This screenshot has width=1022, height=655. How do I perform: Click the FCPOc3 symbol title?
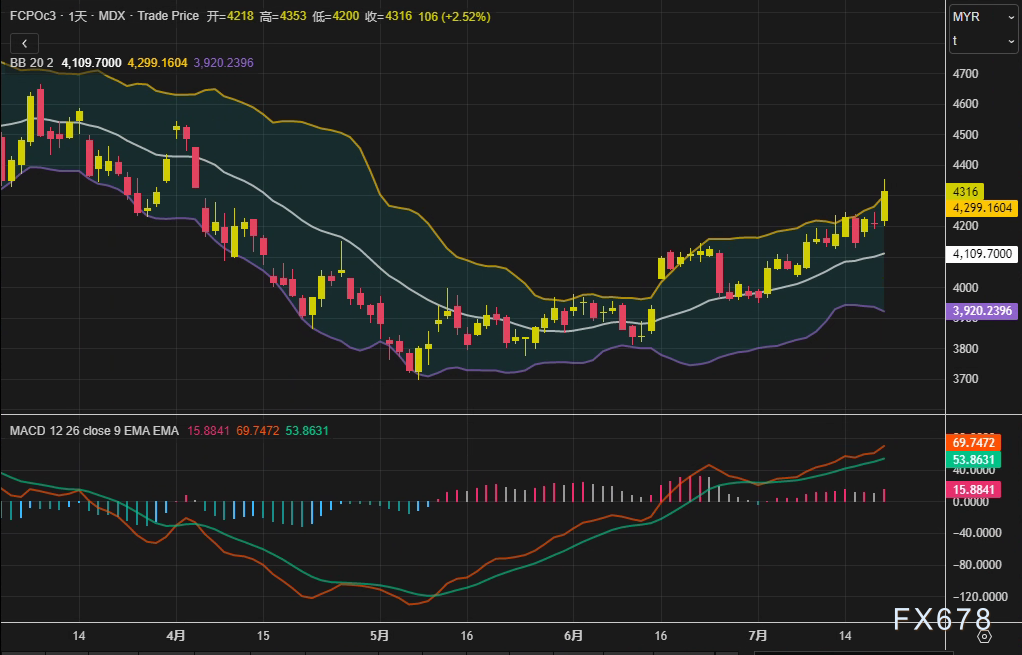(30, 17)
